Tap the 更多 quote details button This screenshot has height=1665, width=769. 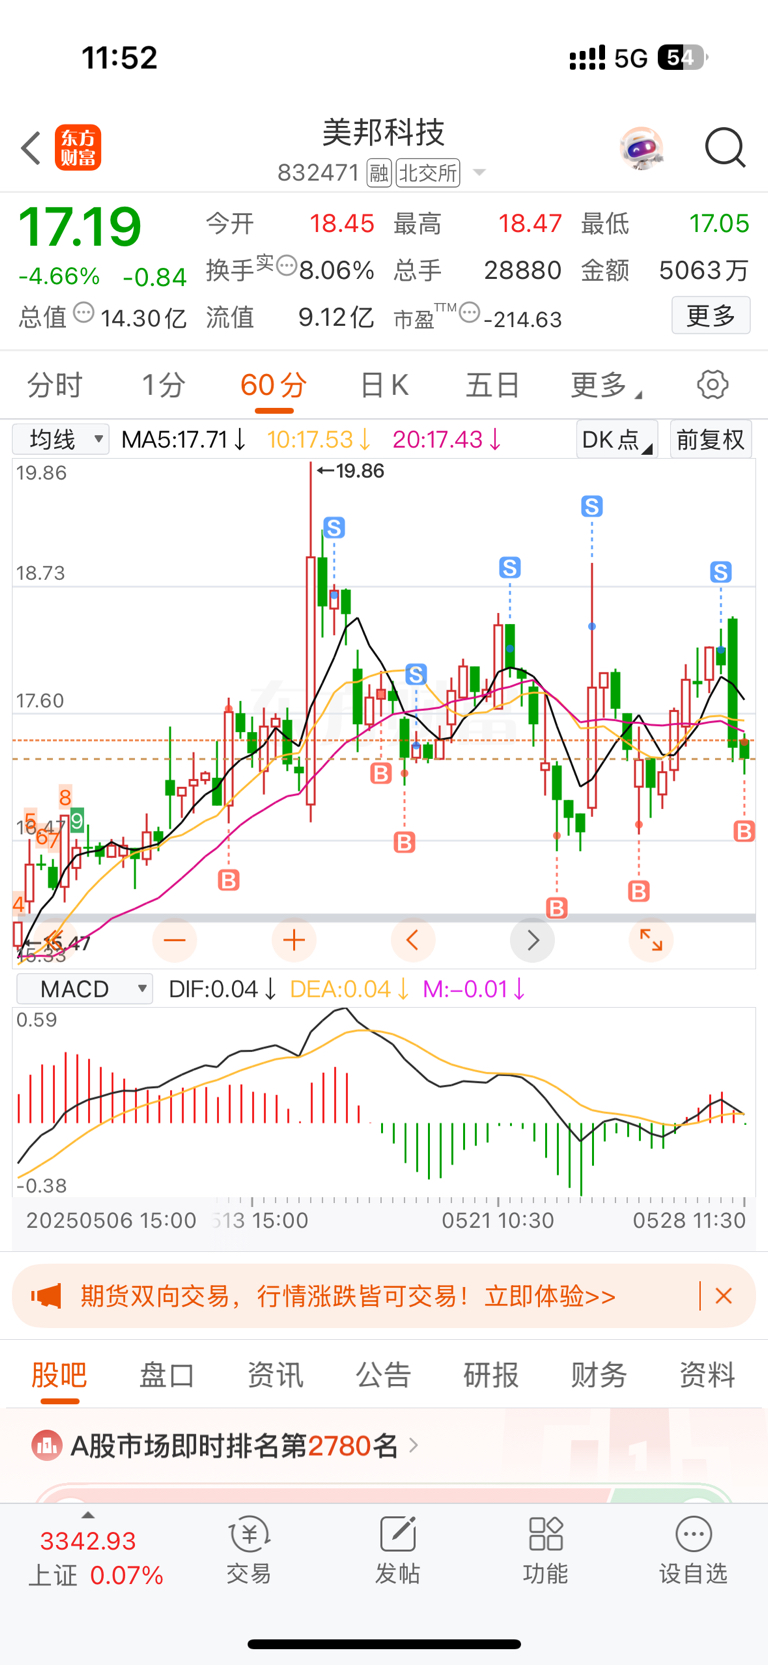click(x=711, y=316)
